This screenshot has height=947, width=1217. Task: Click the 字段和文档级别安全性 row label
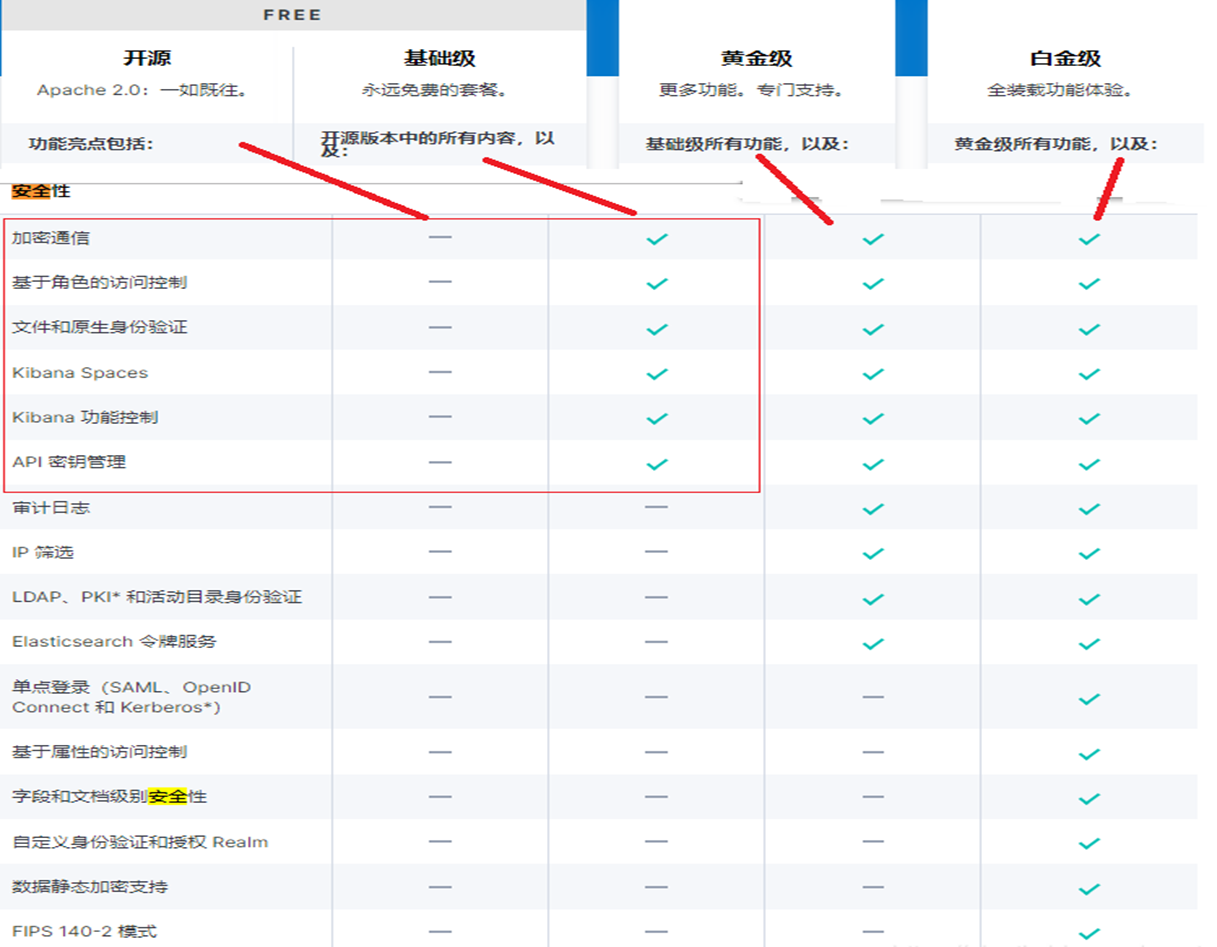pyautogui.click(x=110, y=797)
